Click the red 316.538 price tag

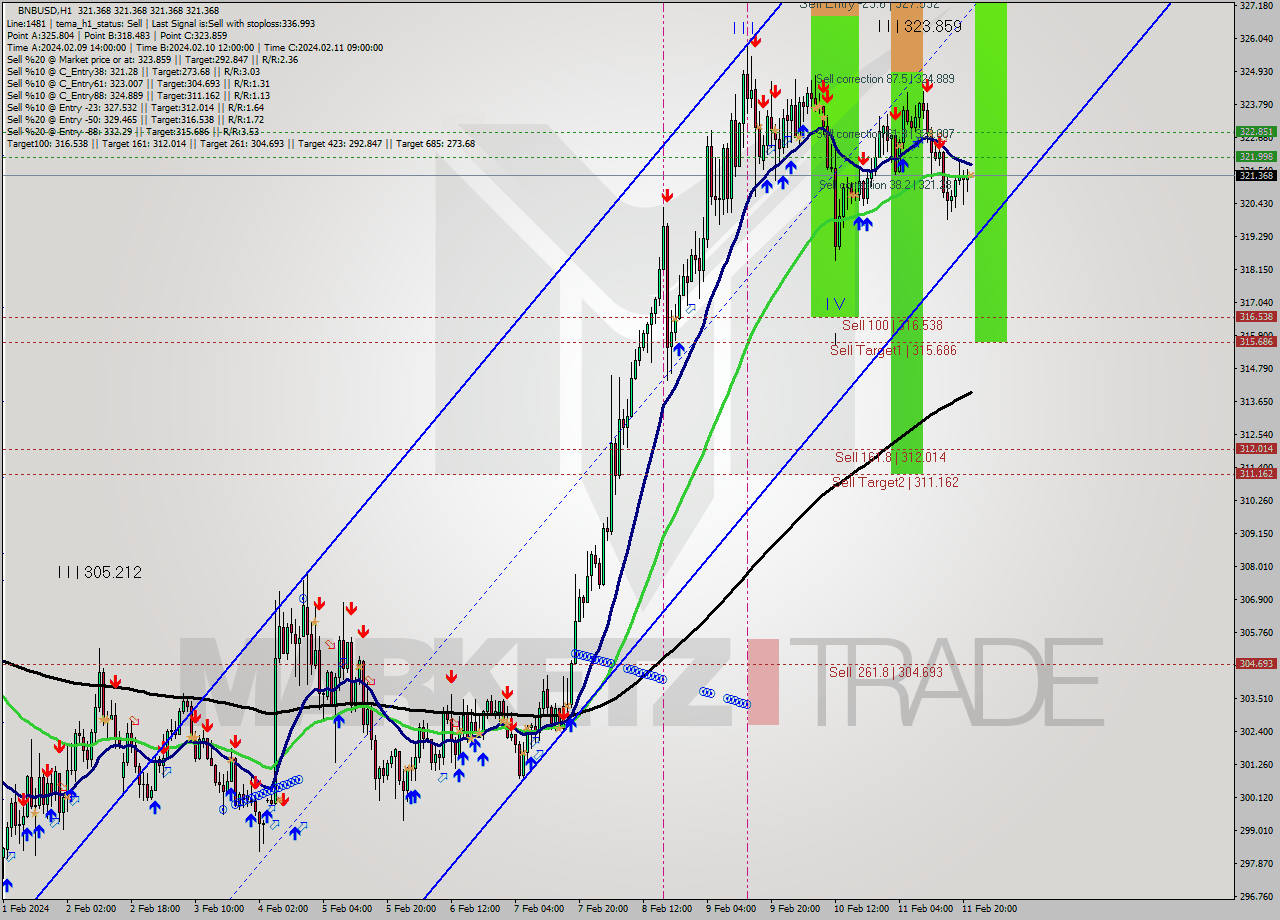pyautogui.click(x=1256, y=317)
